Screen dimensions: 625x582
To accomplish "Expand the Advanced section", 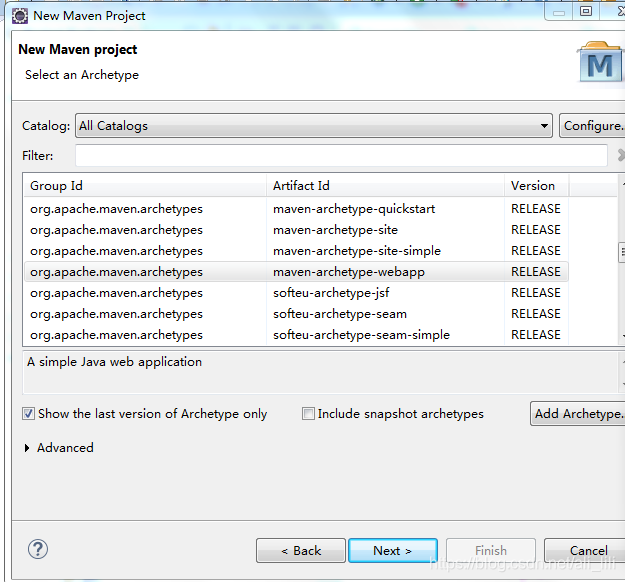I will (x=27, y=448).
